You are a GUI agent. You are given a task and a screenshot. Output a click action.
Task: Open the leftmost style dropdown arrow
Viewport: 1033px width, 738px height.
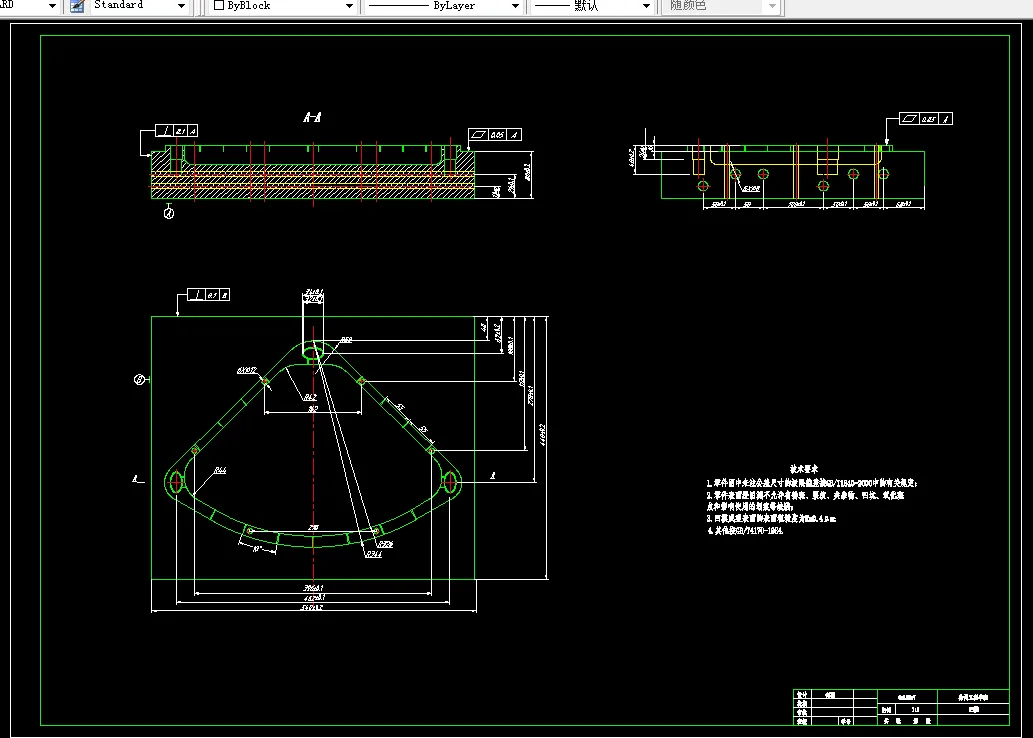point(52,6)
